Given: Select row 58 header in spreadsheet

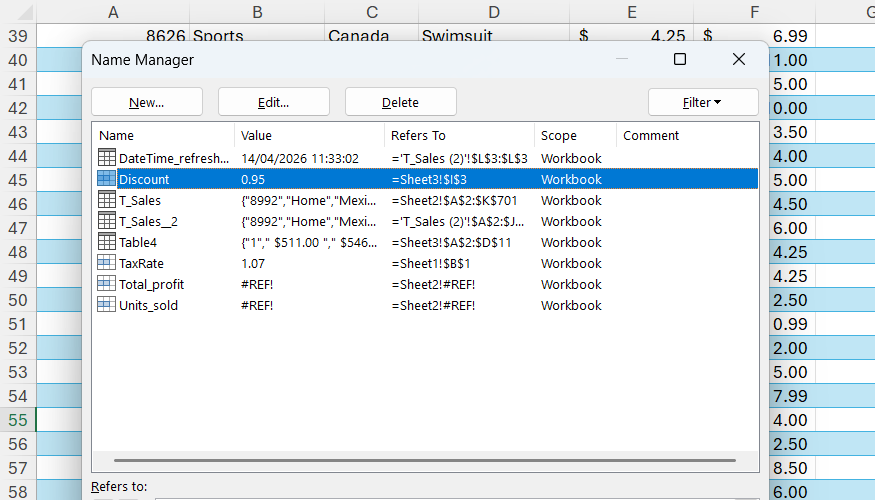Looking at the screenshot, I should [18, 492].
